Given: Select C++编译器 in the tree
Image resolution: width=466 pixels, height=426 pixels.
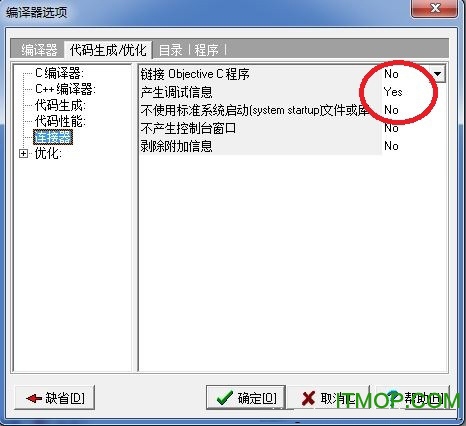Looking at the screenshot, I should (x=65, y=89).
